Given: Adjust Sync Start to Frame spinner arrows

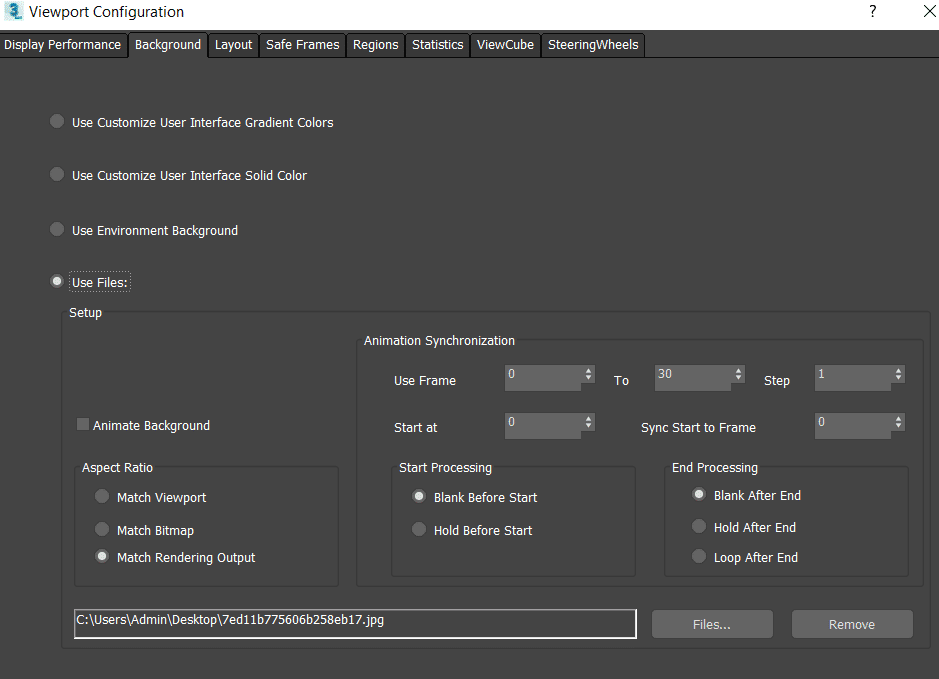Looking at the screenshot, I should pyautogui.click(x=898, y=422).
